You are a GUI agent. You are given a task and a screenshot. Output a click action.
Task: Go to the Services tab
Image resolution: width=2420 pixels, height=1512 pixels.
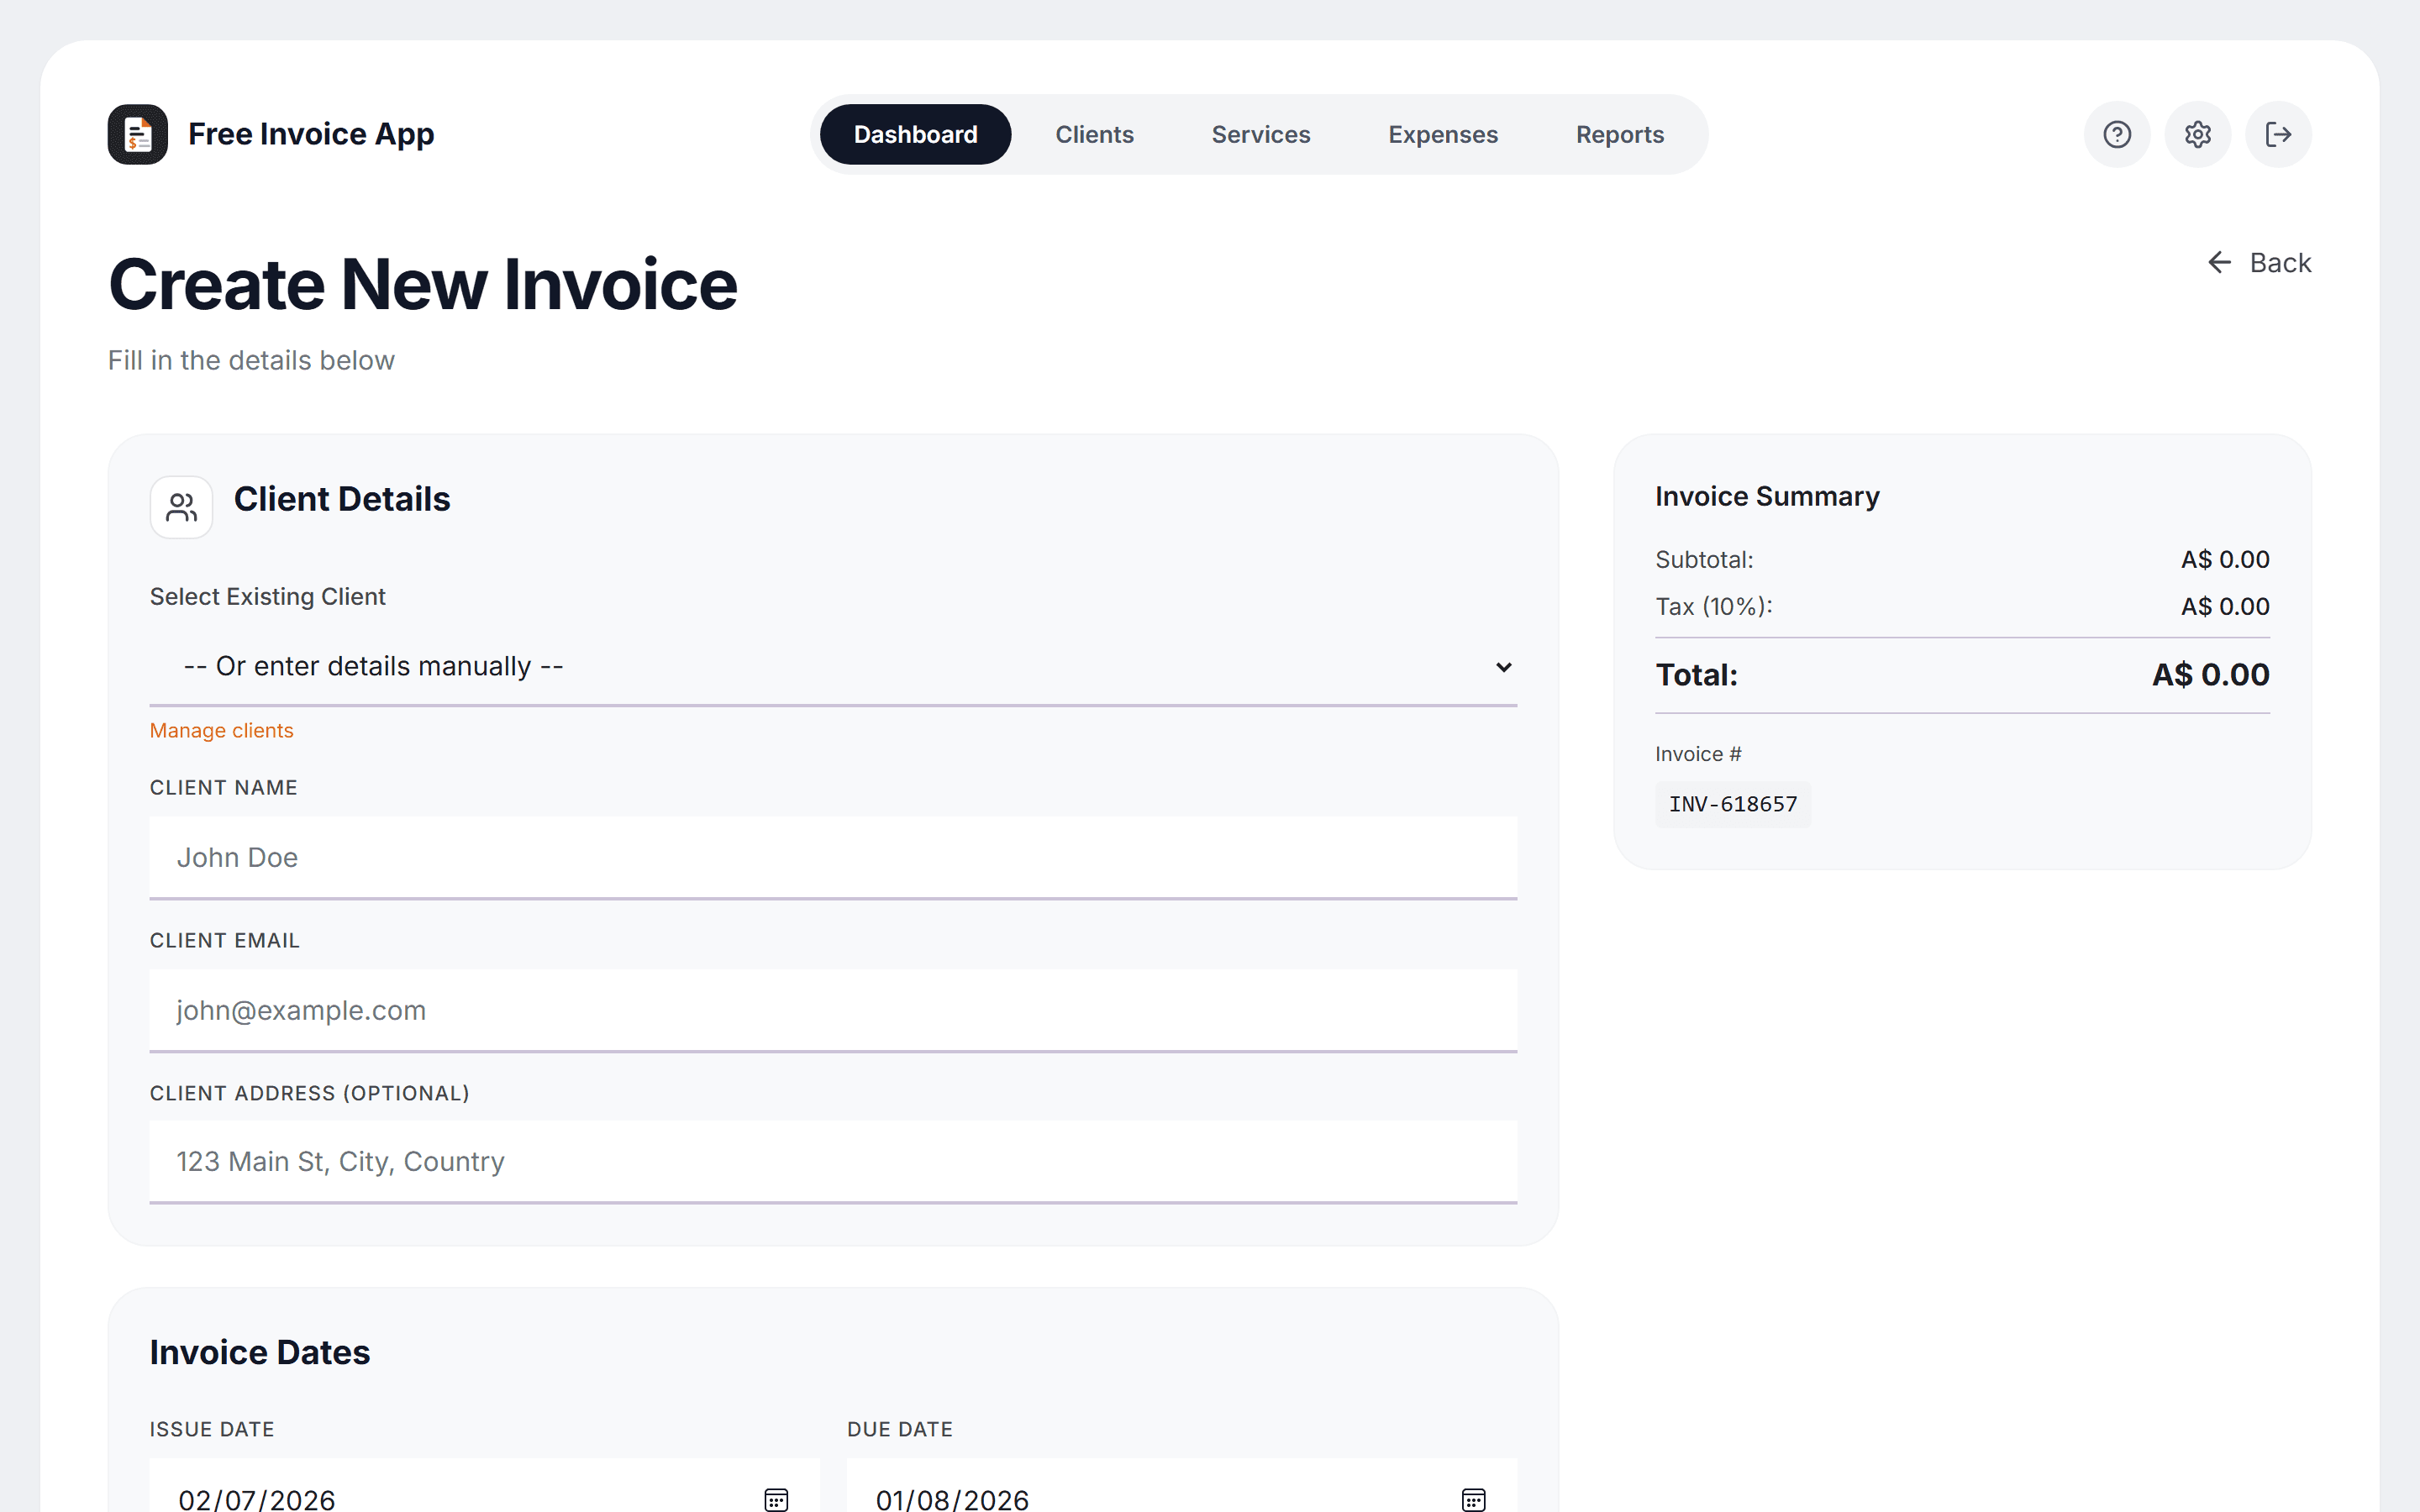[x=1260, y=134]
